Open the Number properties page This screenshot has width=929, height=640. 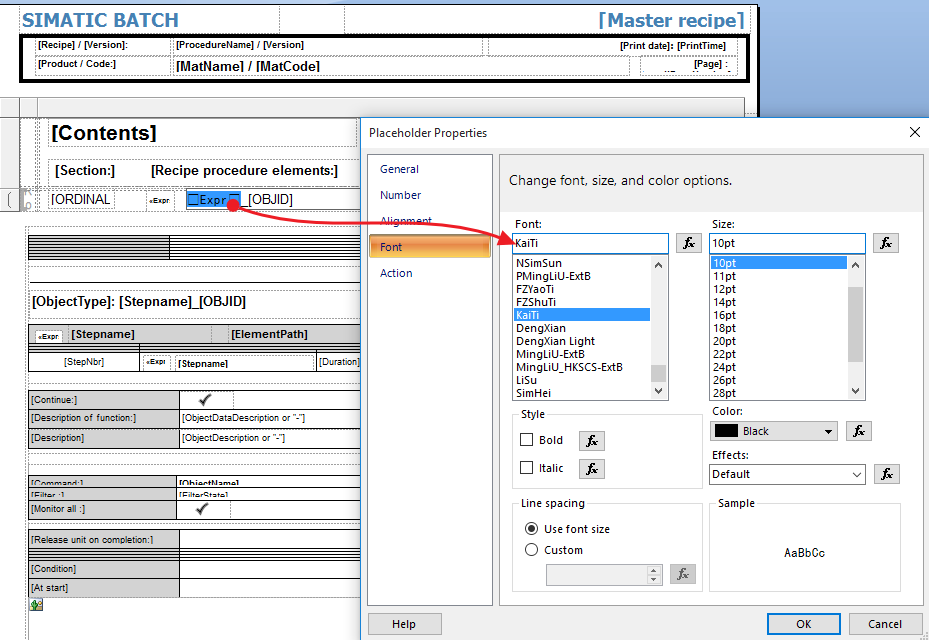(401, 195)
